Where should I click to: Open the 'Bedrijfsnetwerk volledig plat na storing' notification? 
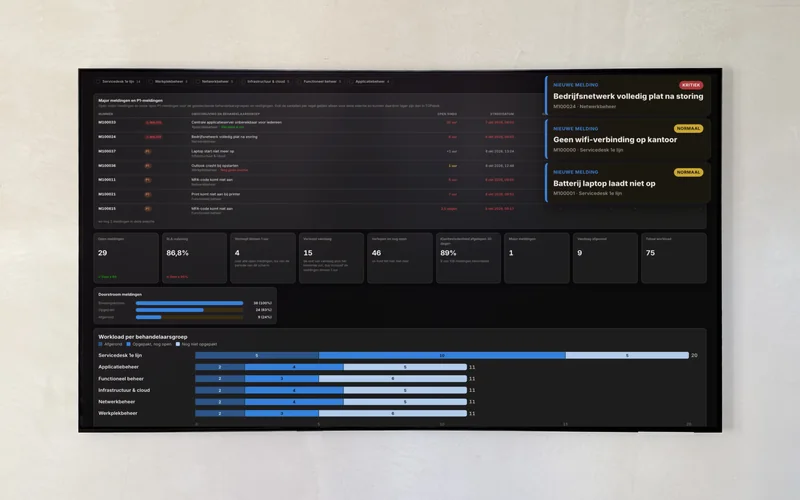[x=628, y=95]
